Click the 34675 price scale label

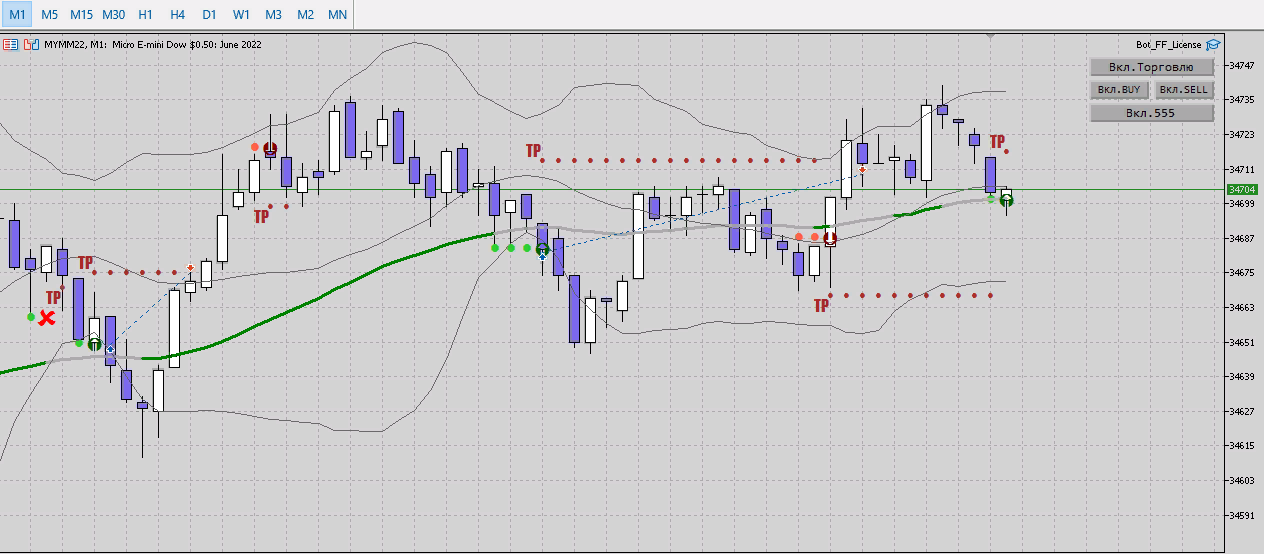1243,273
